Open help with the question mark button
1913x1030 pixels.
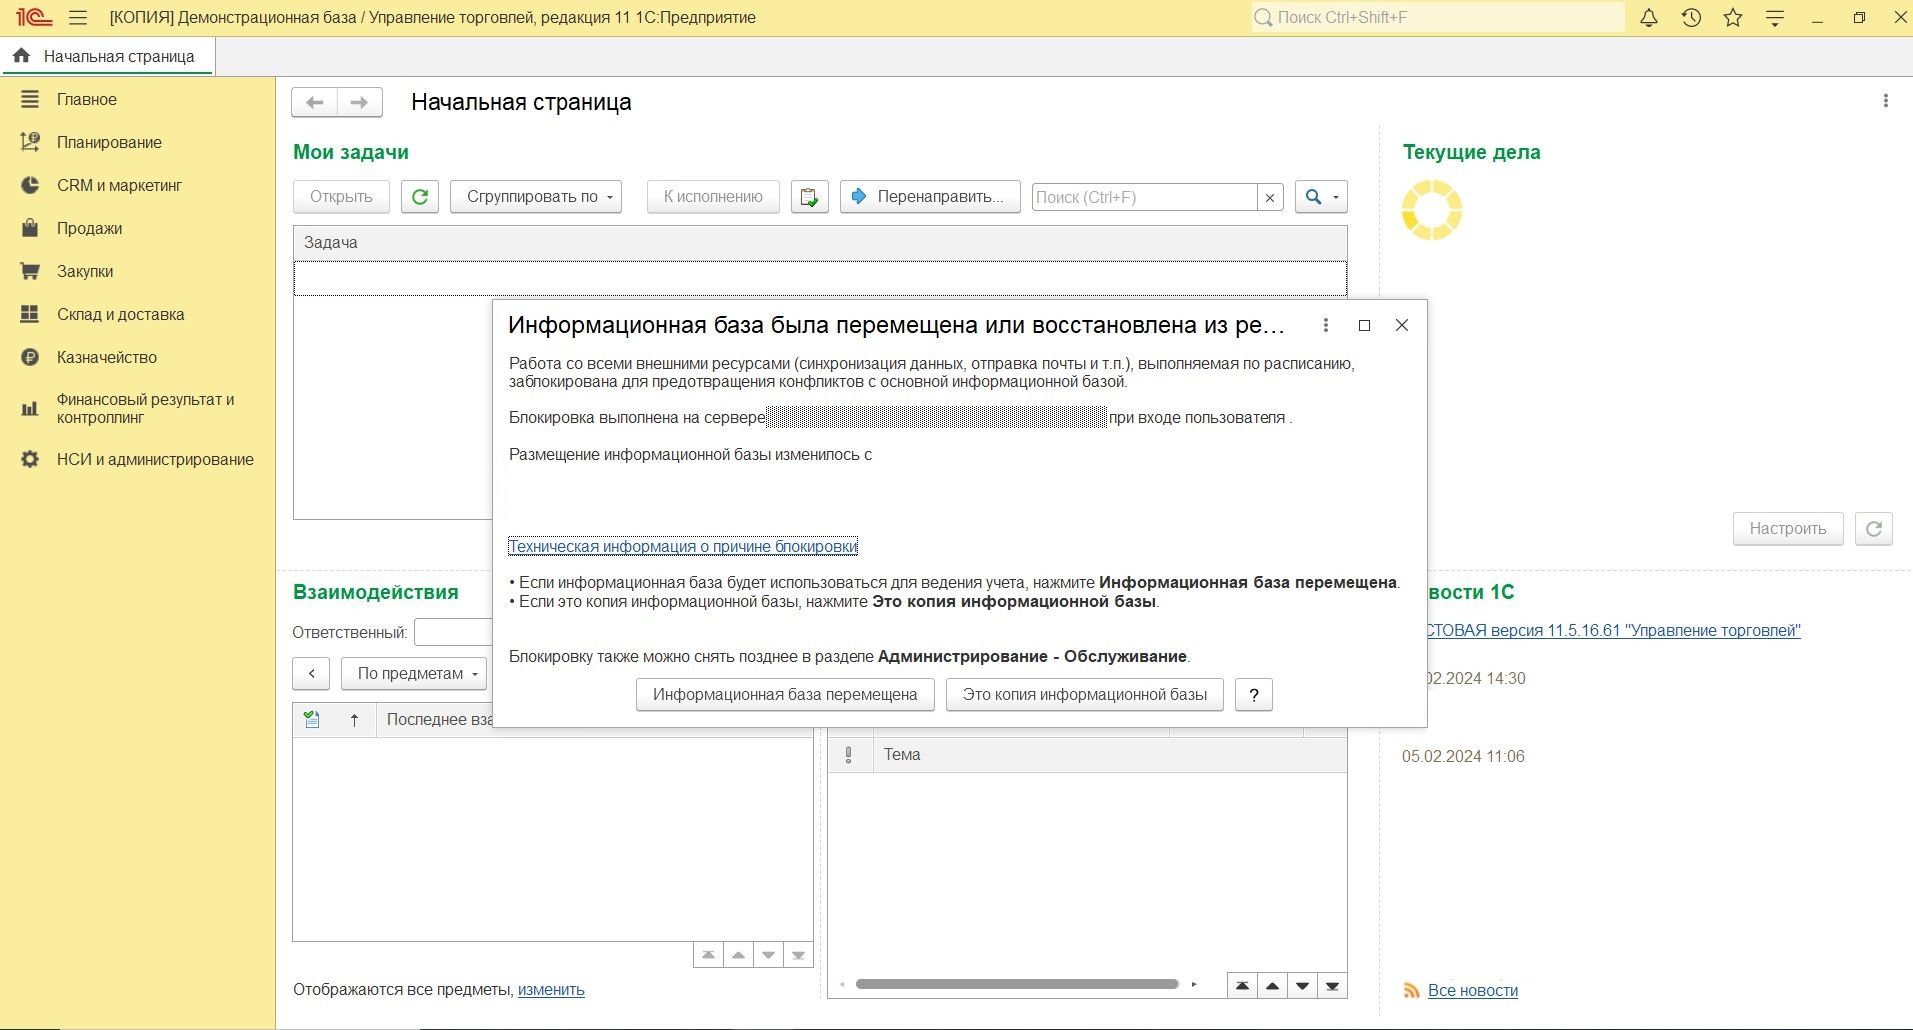(x=1254, y=695)
